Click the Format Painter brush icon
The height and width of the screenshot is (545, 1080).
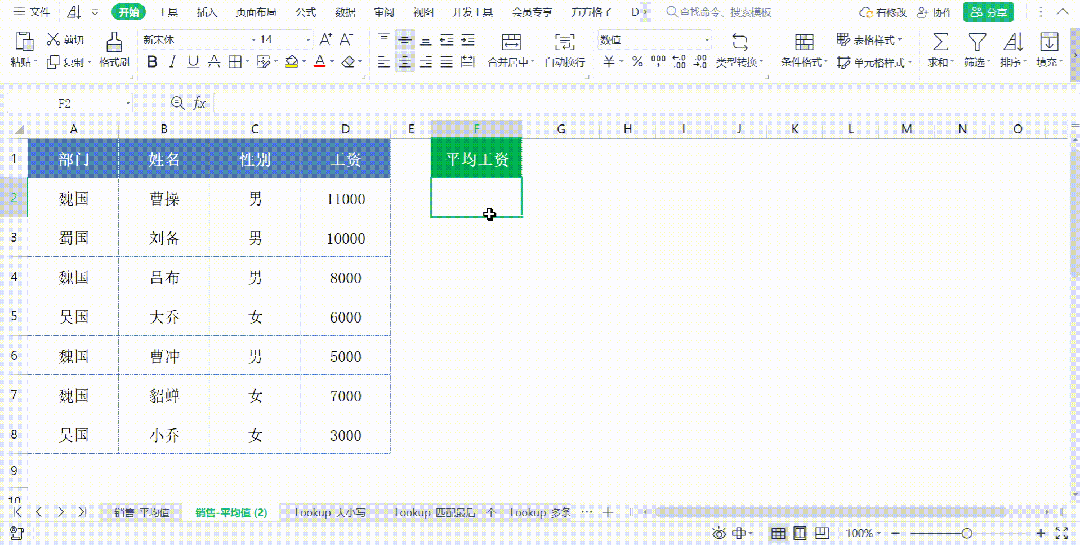click(x=114, y=41)
